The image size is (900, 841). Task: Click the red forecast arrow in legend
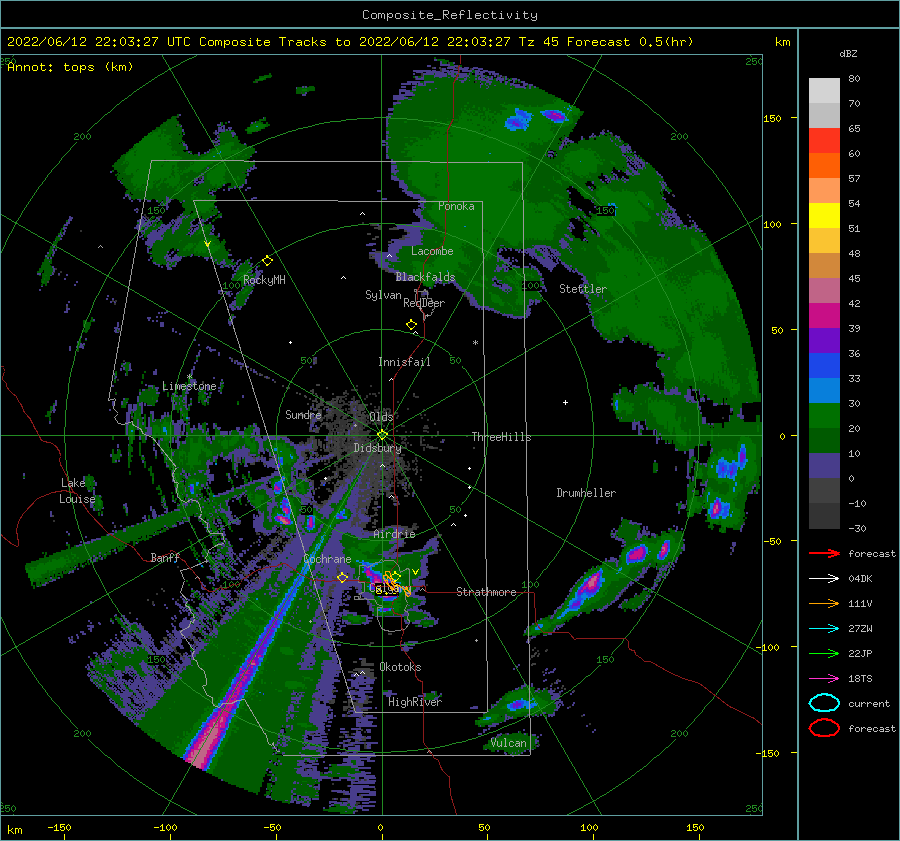pyautogui.click(x=824, y=553)
